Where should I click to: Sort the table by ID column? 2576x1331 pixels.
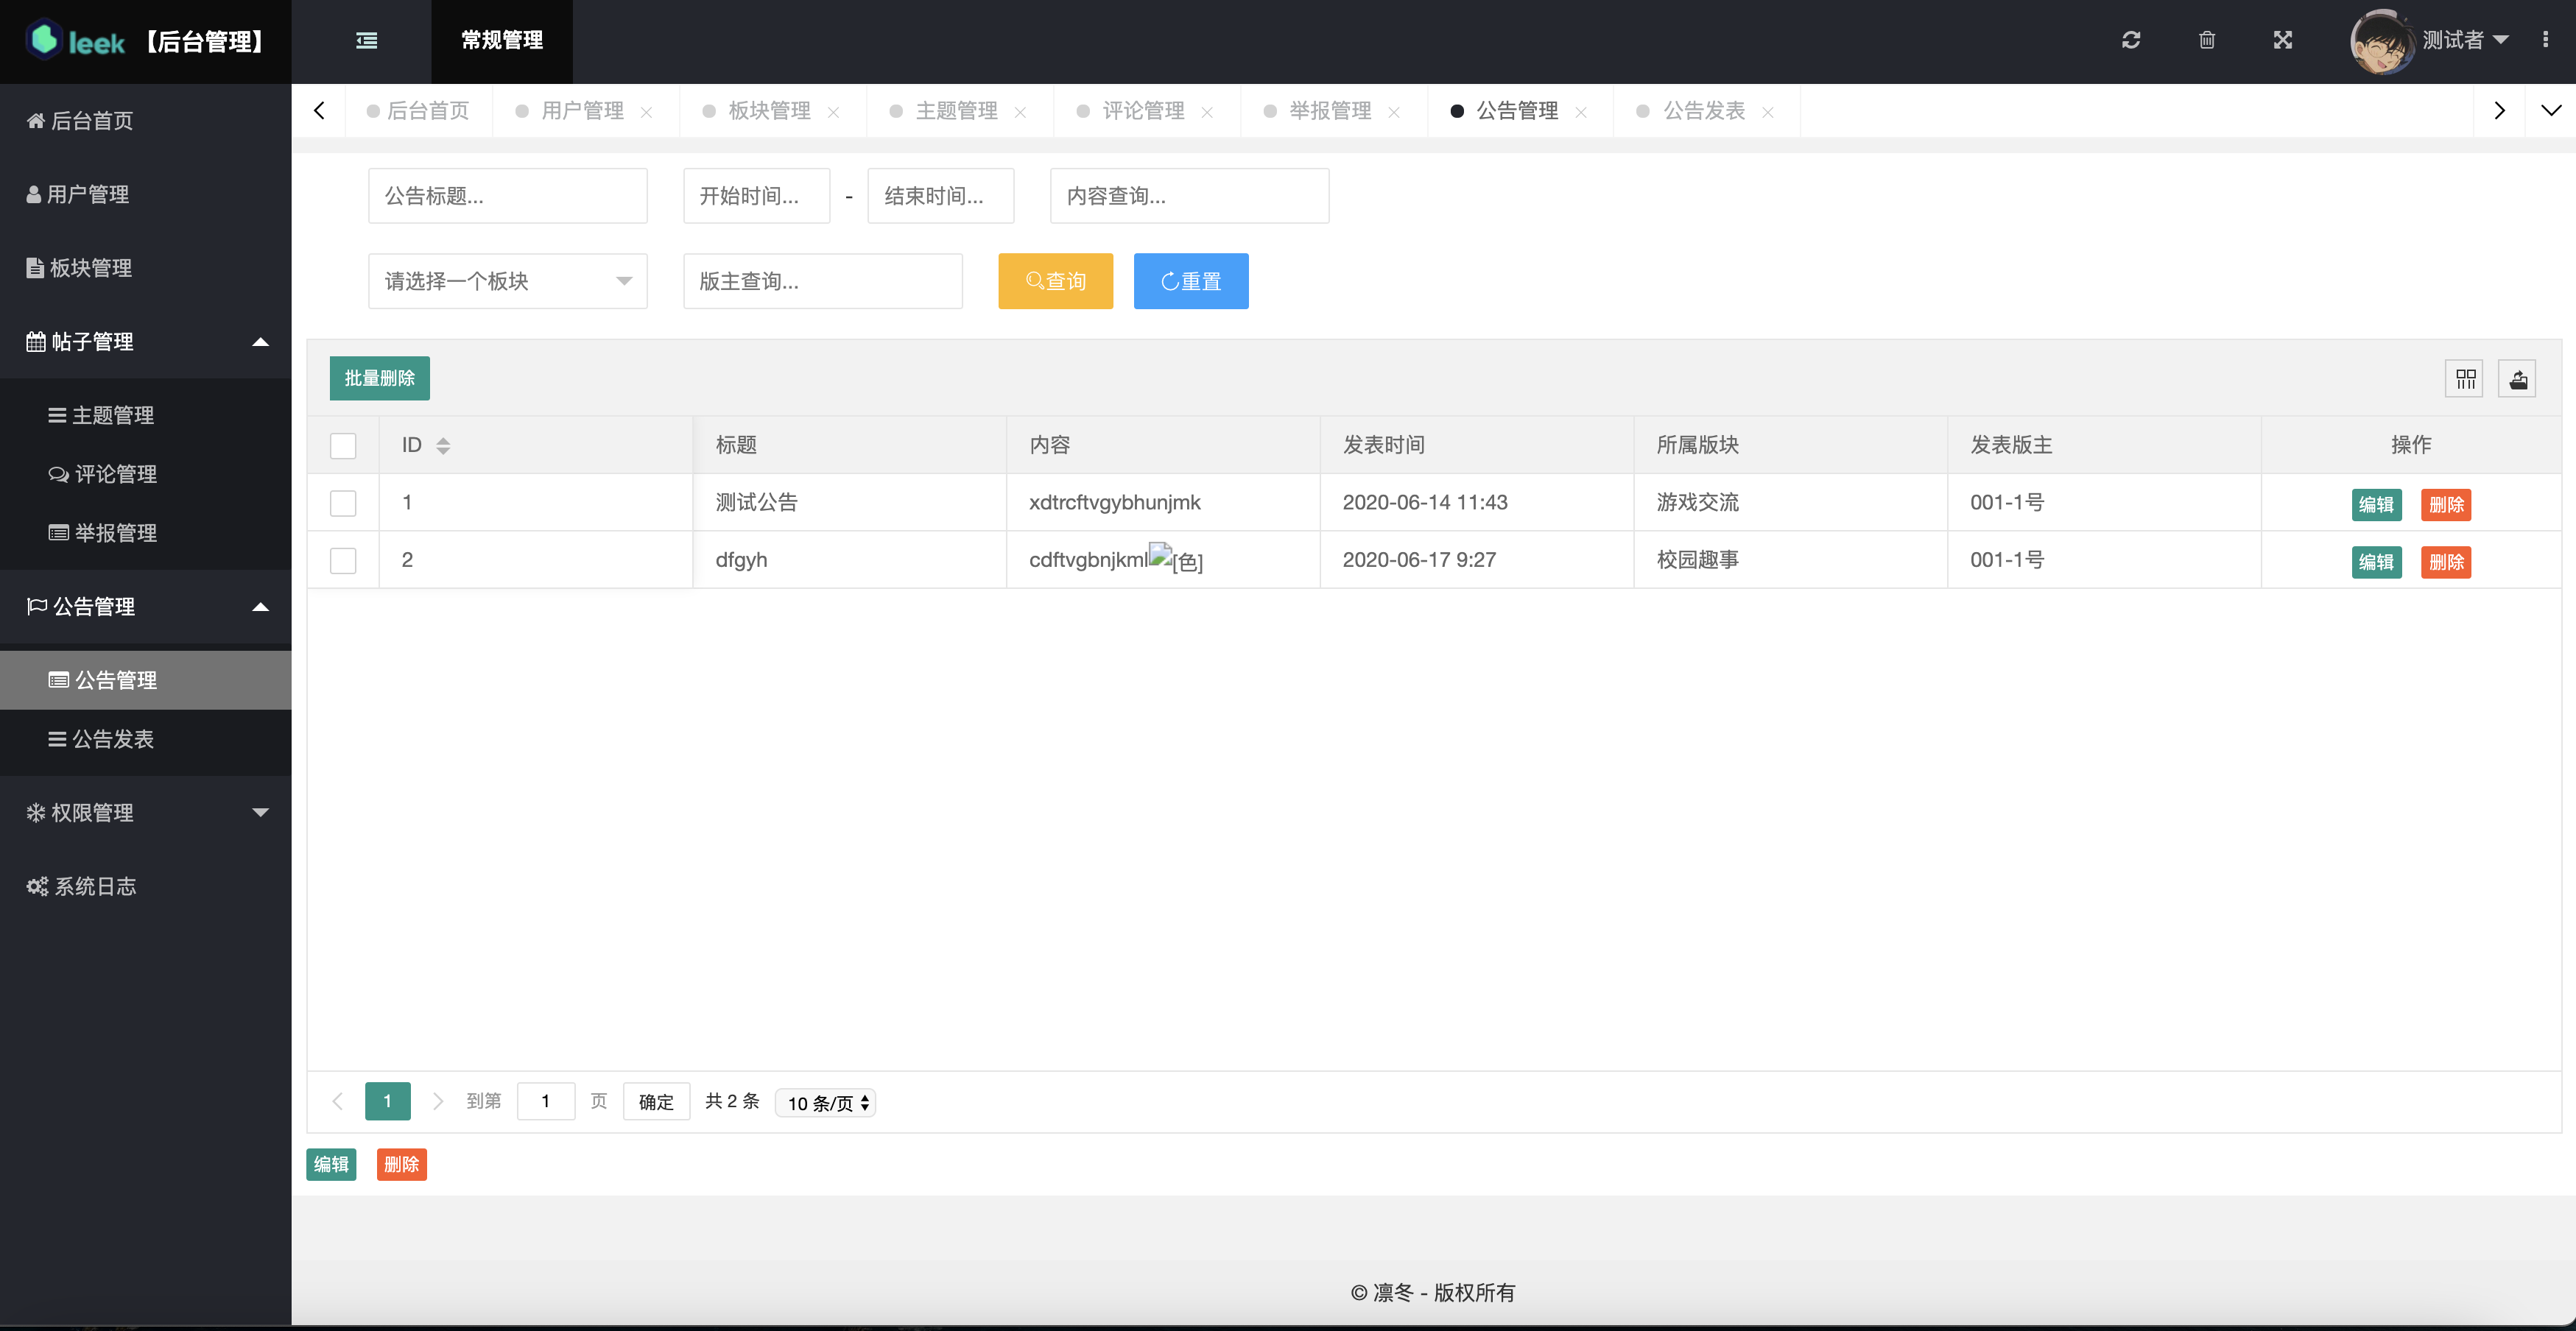443,446
